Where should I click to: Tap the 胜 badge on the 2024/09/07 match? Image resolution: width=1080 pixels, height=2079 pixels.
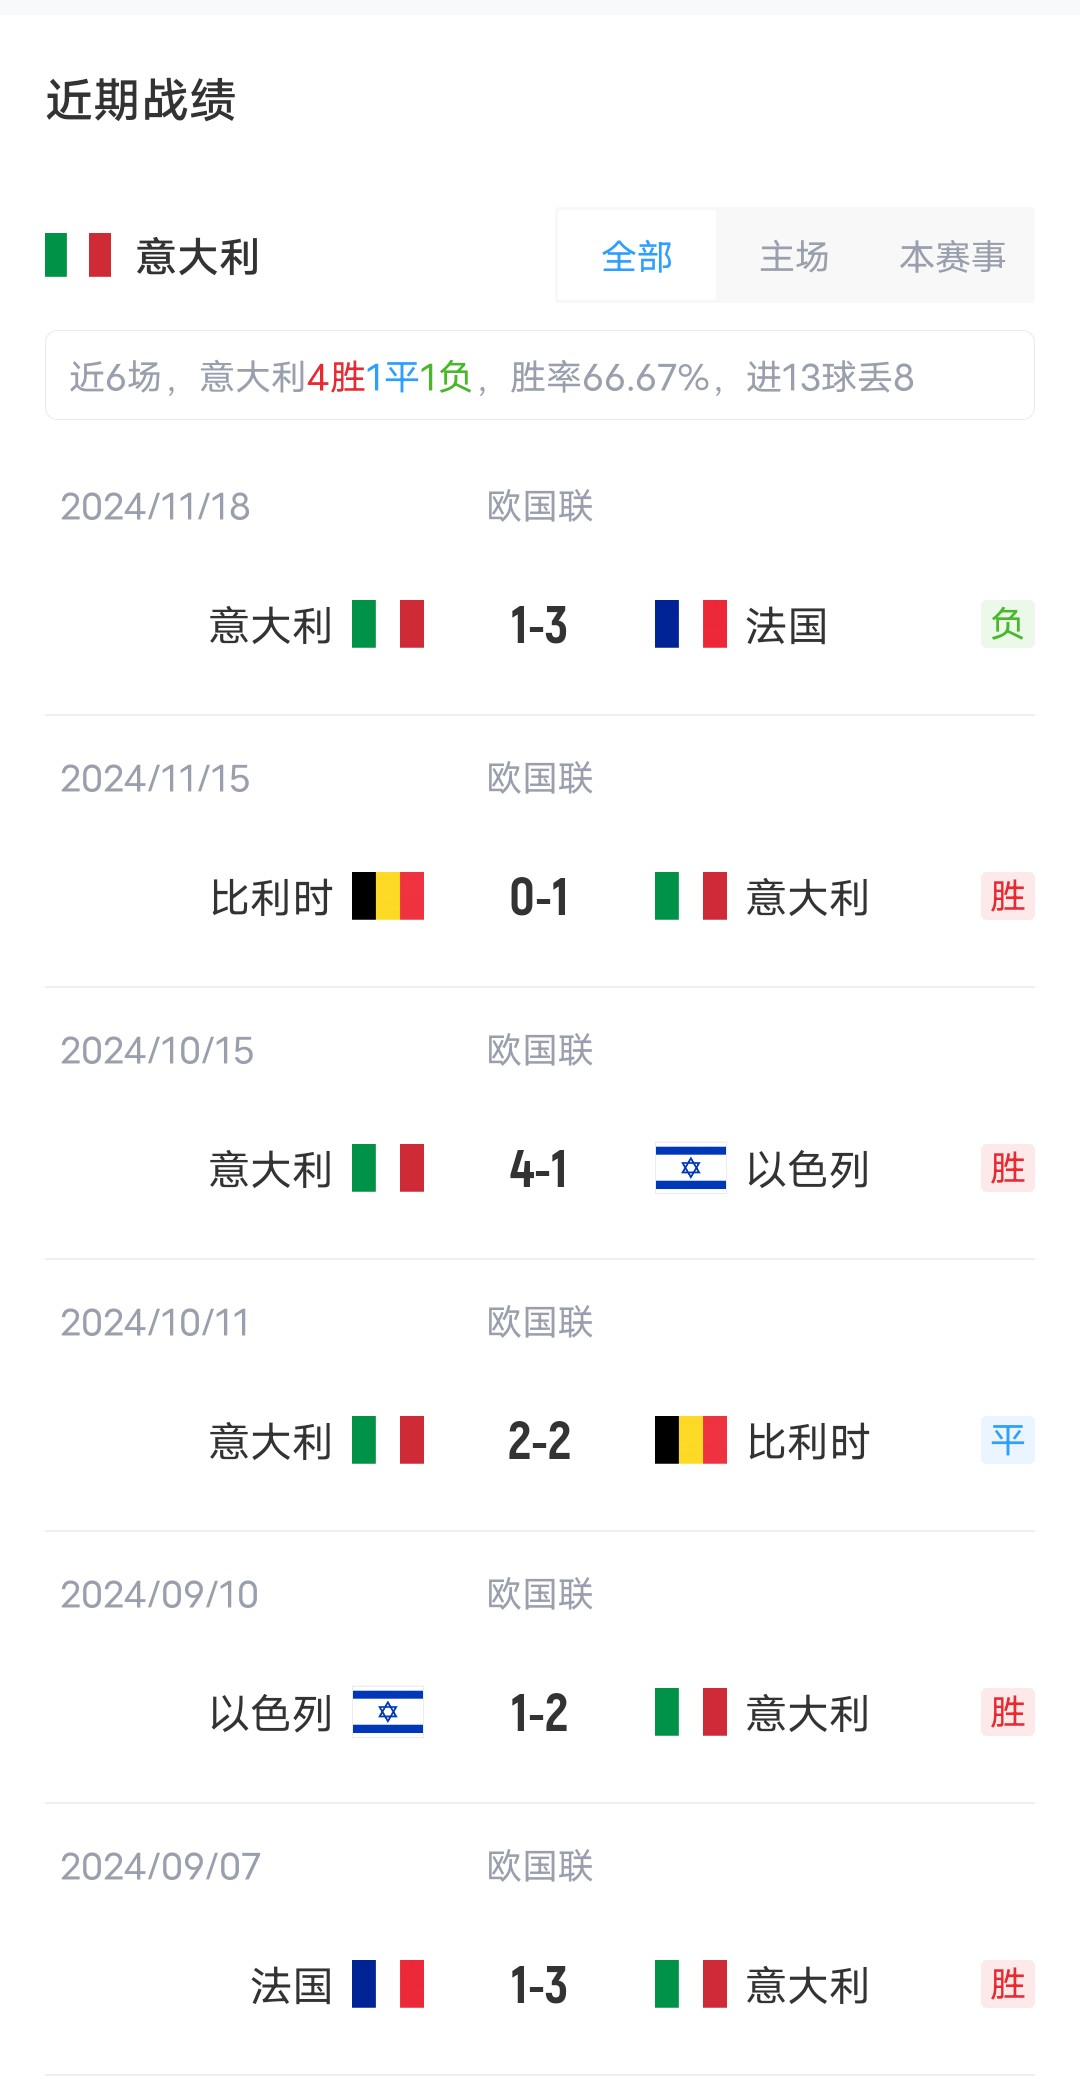click(1007, 1984)
